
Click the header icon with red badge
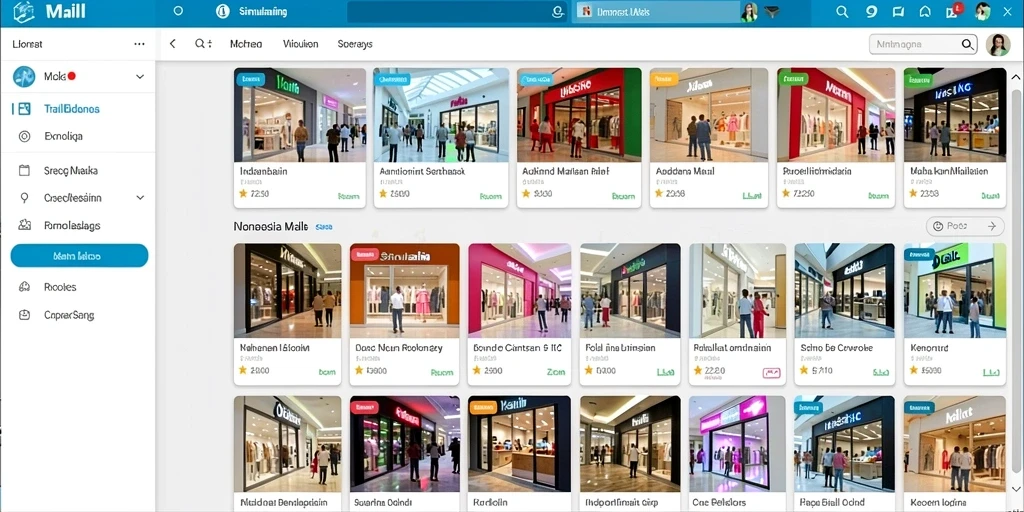tap(953, 10)
